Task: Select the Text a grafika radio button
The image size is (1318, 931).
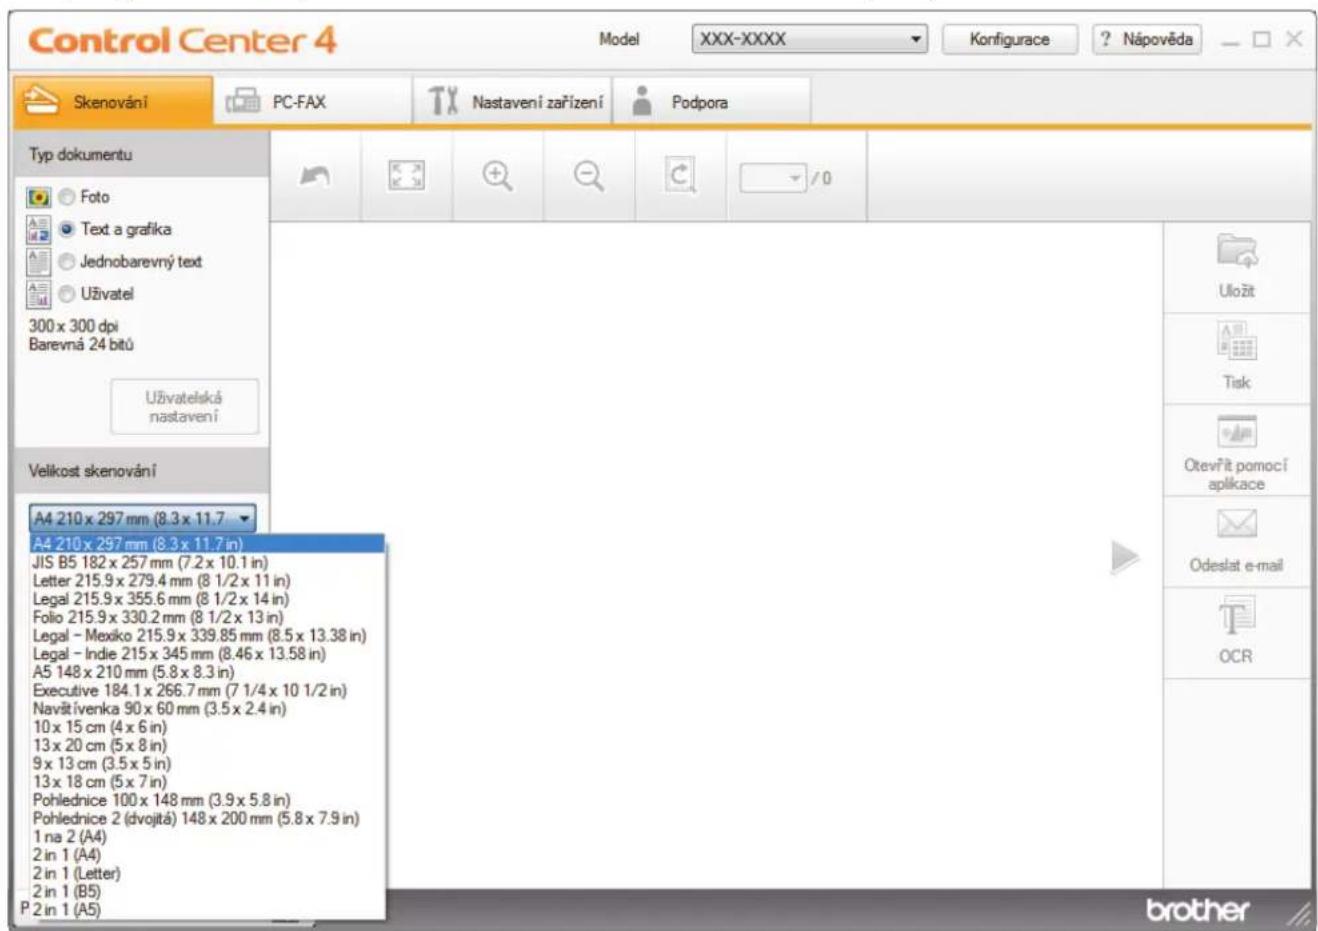Action: click(66, 229)
